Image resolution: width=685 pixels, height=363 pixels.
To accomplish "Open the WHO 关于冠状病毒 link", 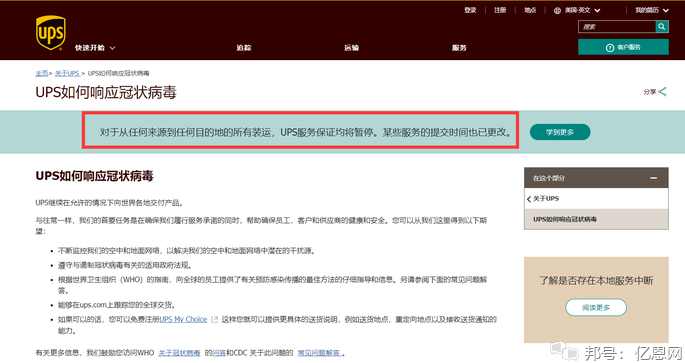I will click(179, 353).
